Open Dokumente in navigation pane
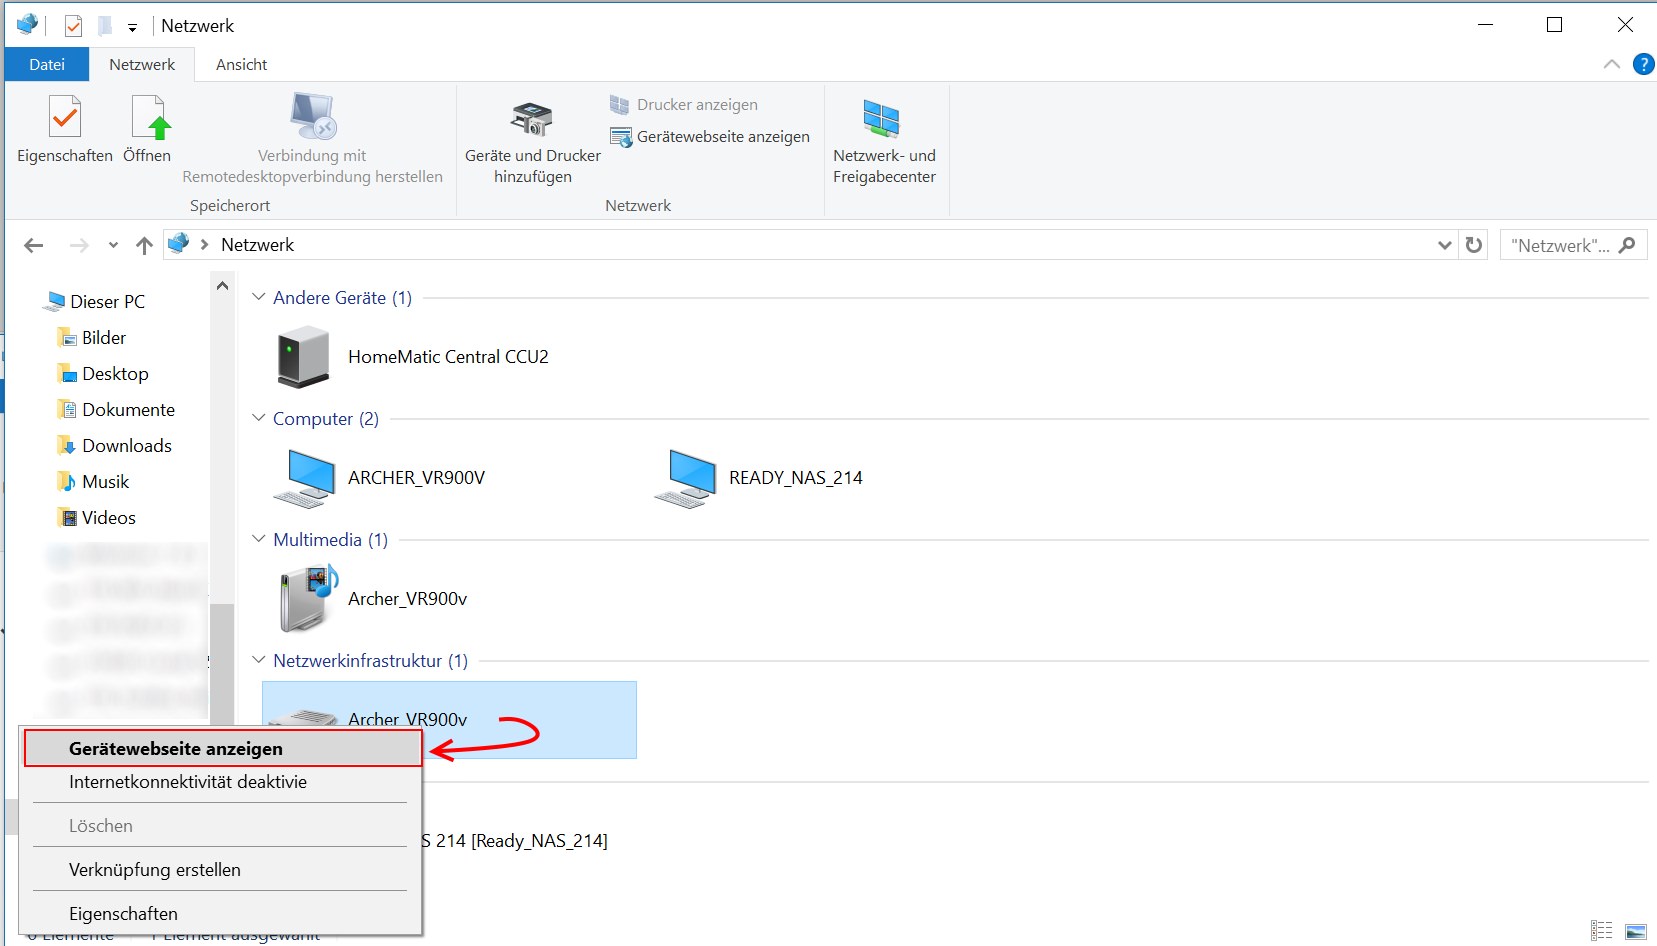This screenshot has height=946, width=1657. (x=116, y=410)
